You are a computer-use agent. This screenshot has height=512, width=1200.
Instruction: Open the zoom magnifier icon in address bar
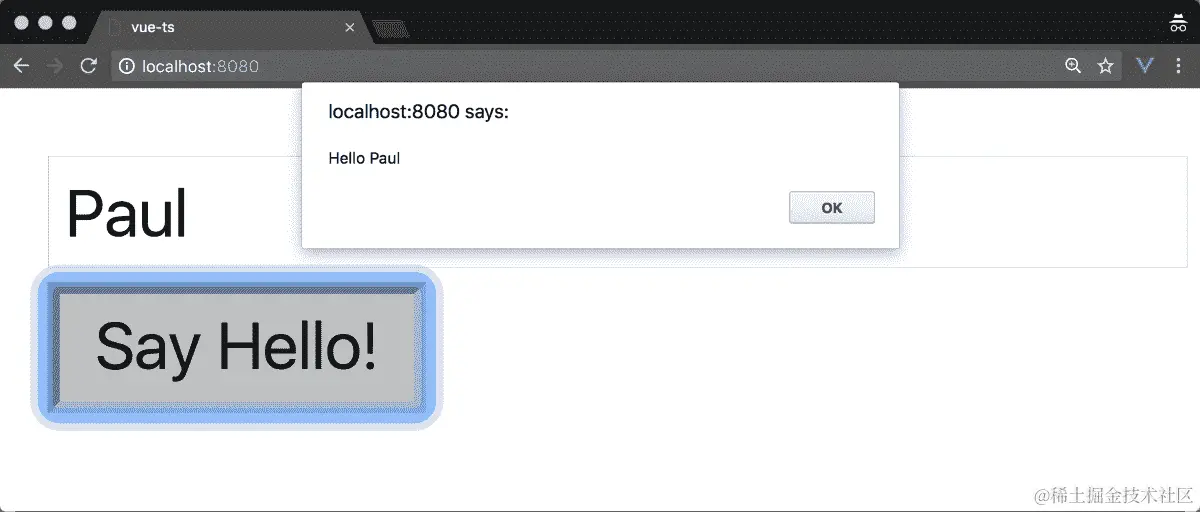click(1073, 66)
